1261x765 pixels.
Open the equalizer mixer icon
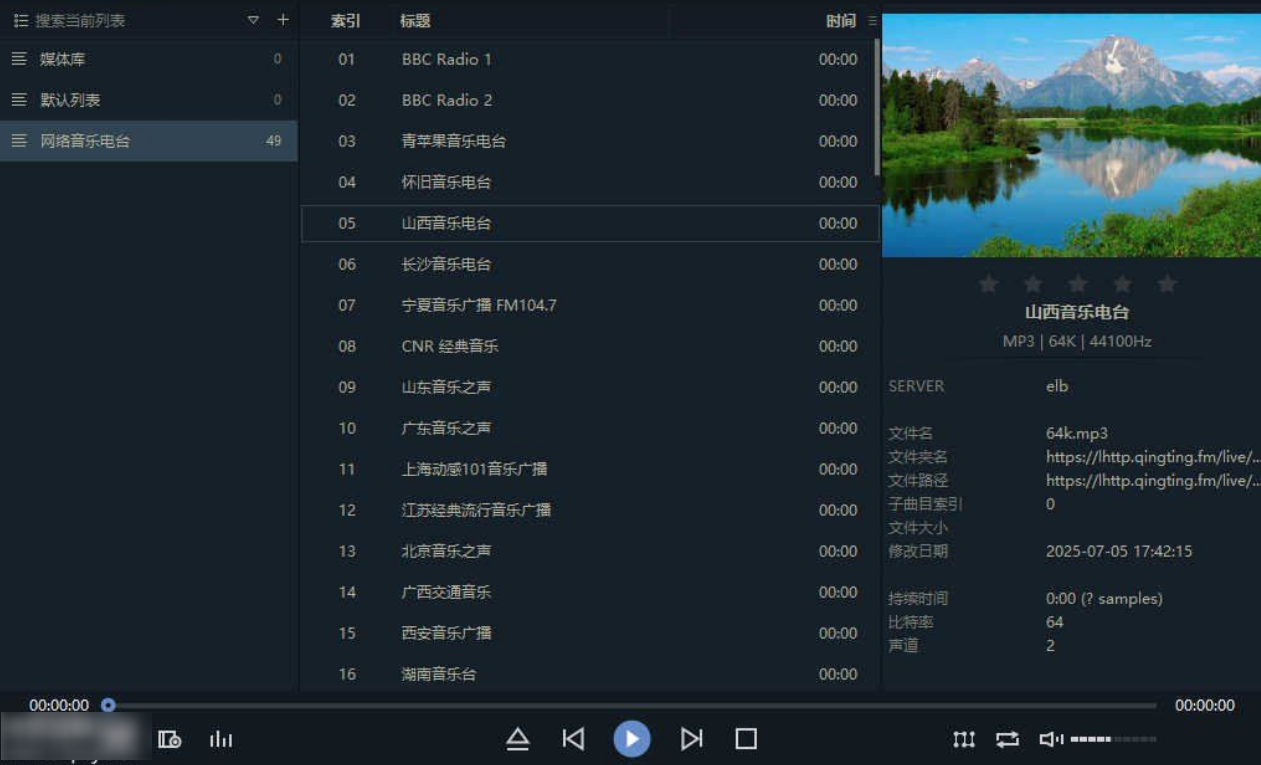(964, 739)
